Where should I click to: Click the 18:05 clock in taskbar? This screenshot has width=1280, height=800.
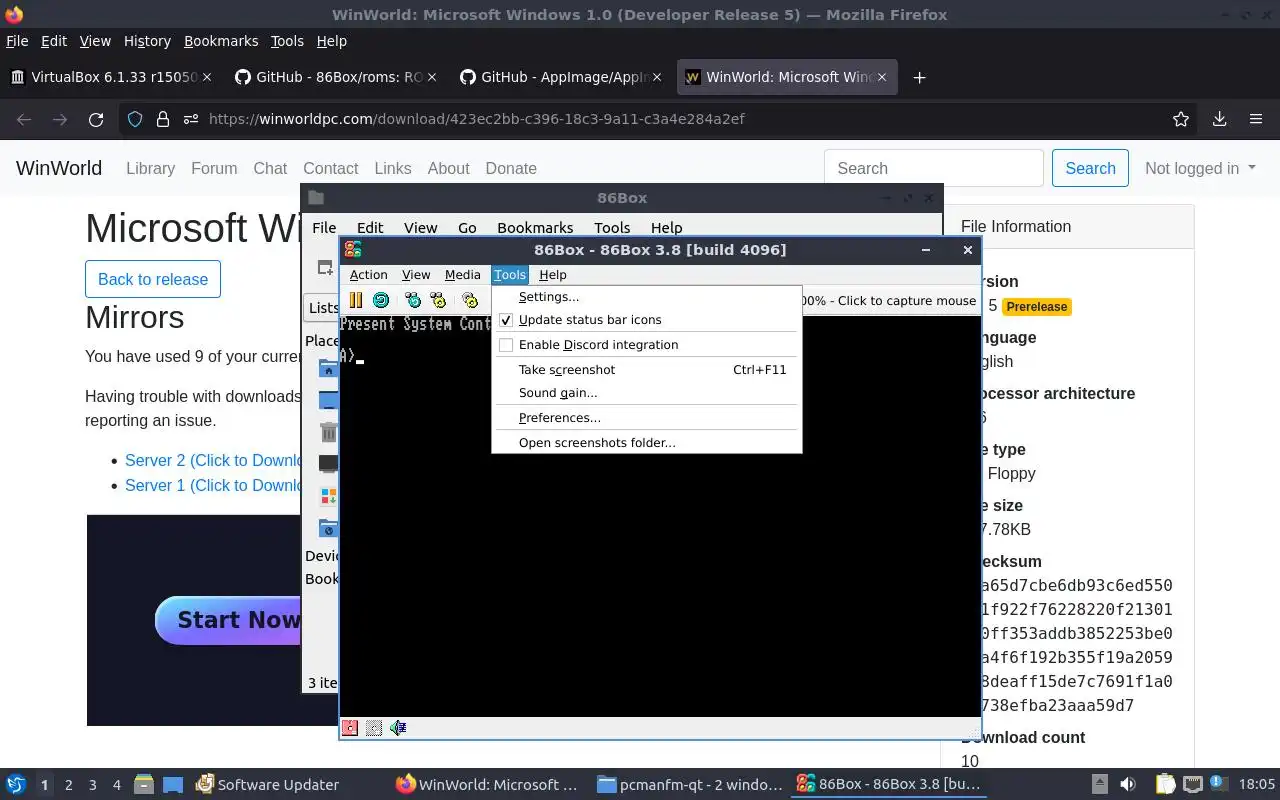point(1257,785)
